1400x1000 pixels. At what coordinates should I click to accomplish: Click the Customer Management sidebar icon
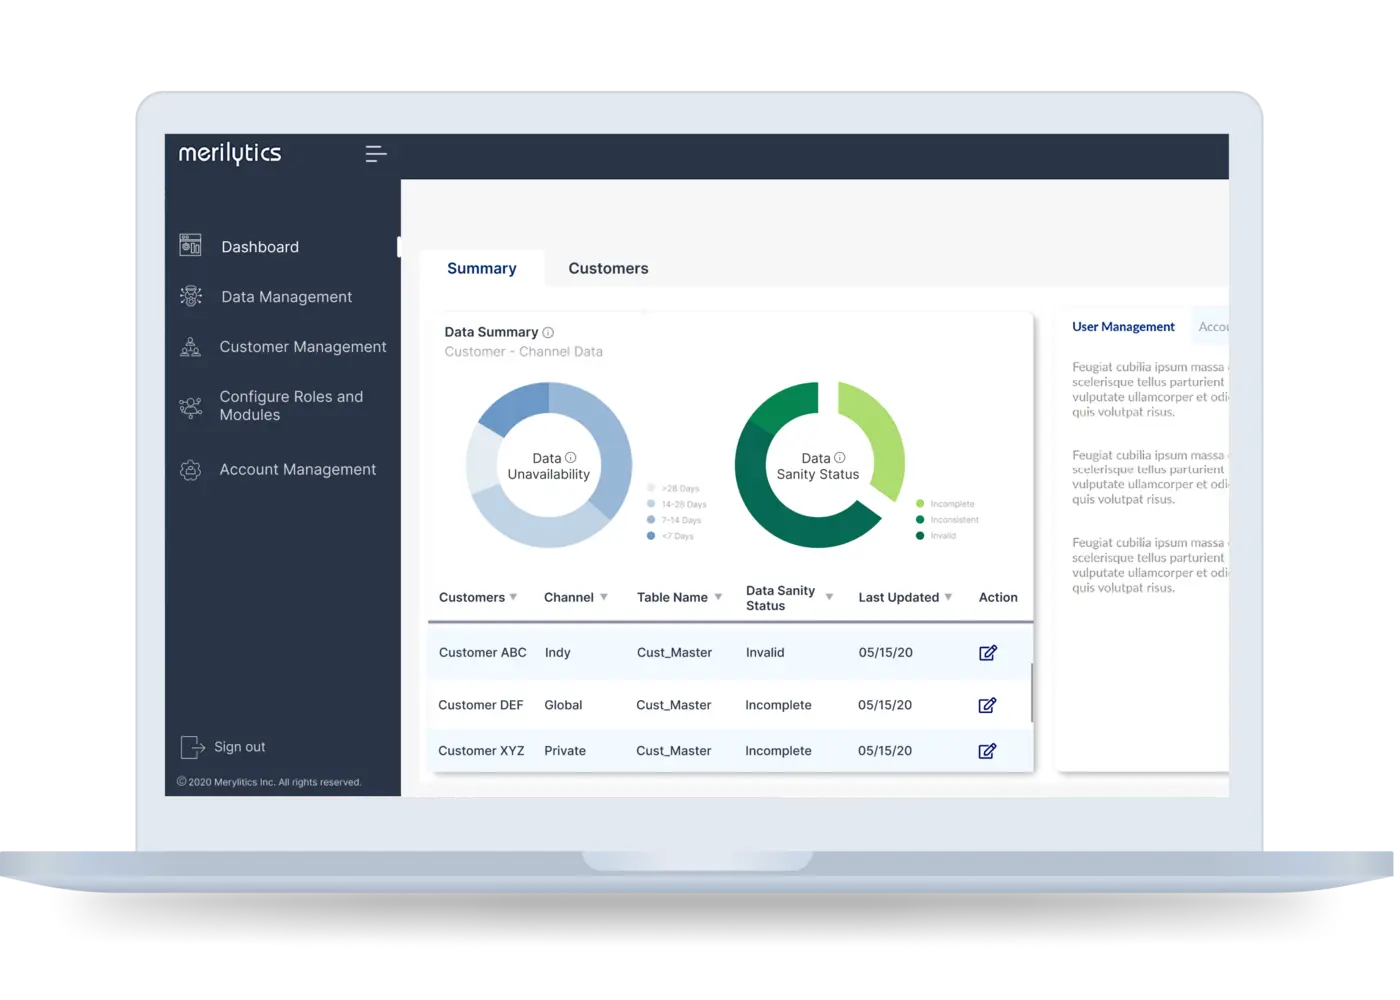point(190,347)
